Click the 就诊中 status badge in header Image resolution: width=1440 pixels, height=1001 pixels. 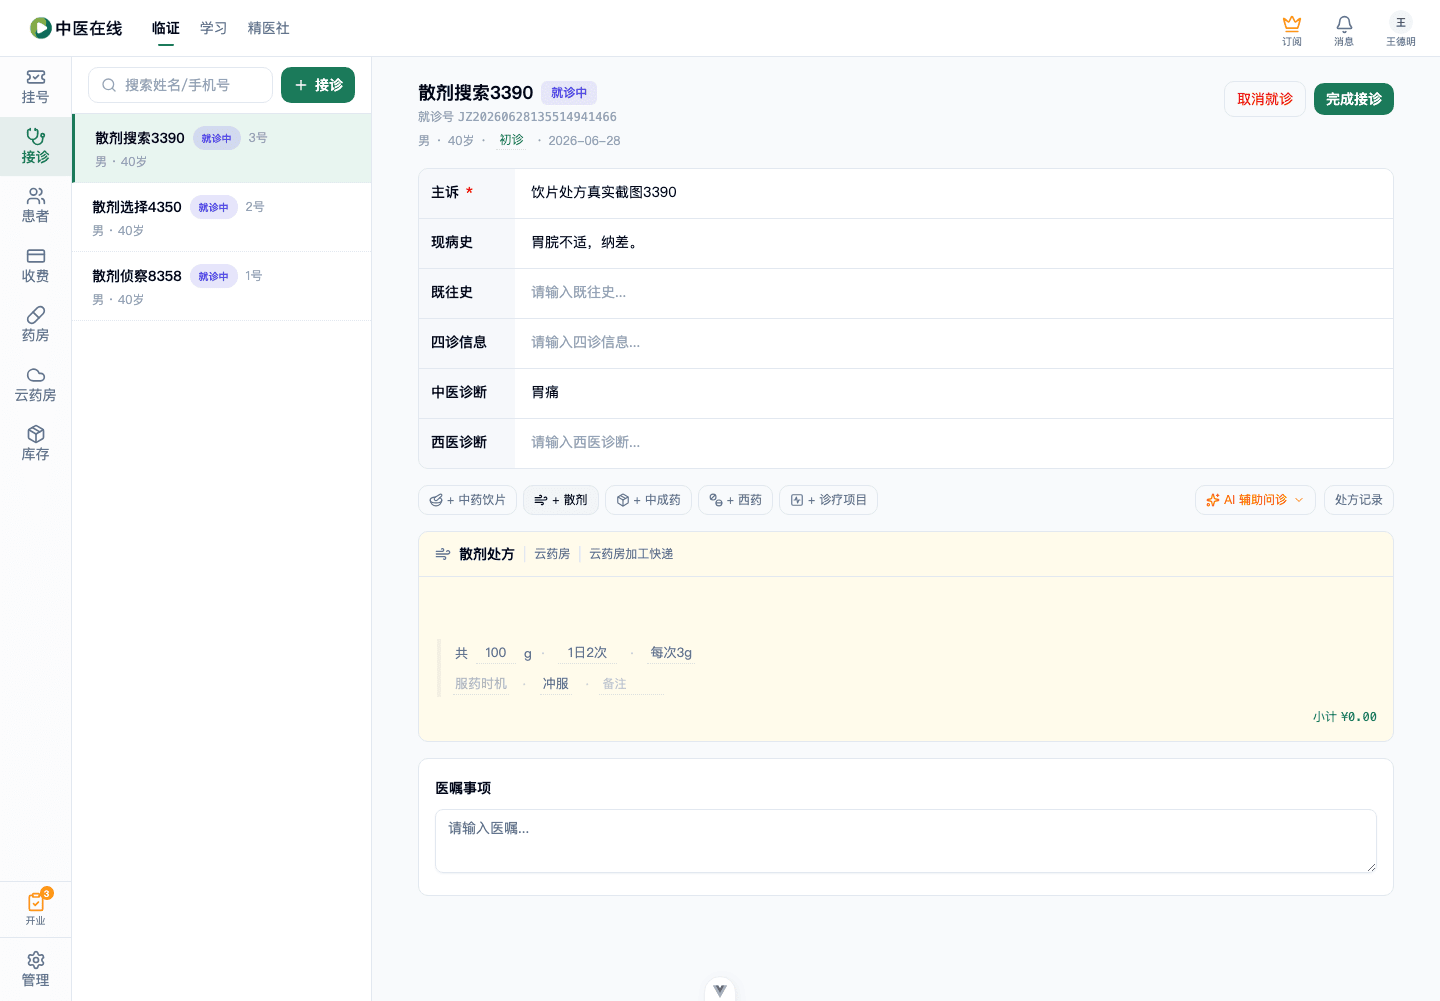(569, 93)
